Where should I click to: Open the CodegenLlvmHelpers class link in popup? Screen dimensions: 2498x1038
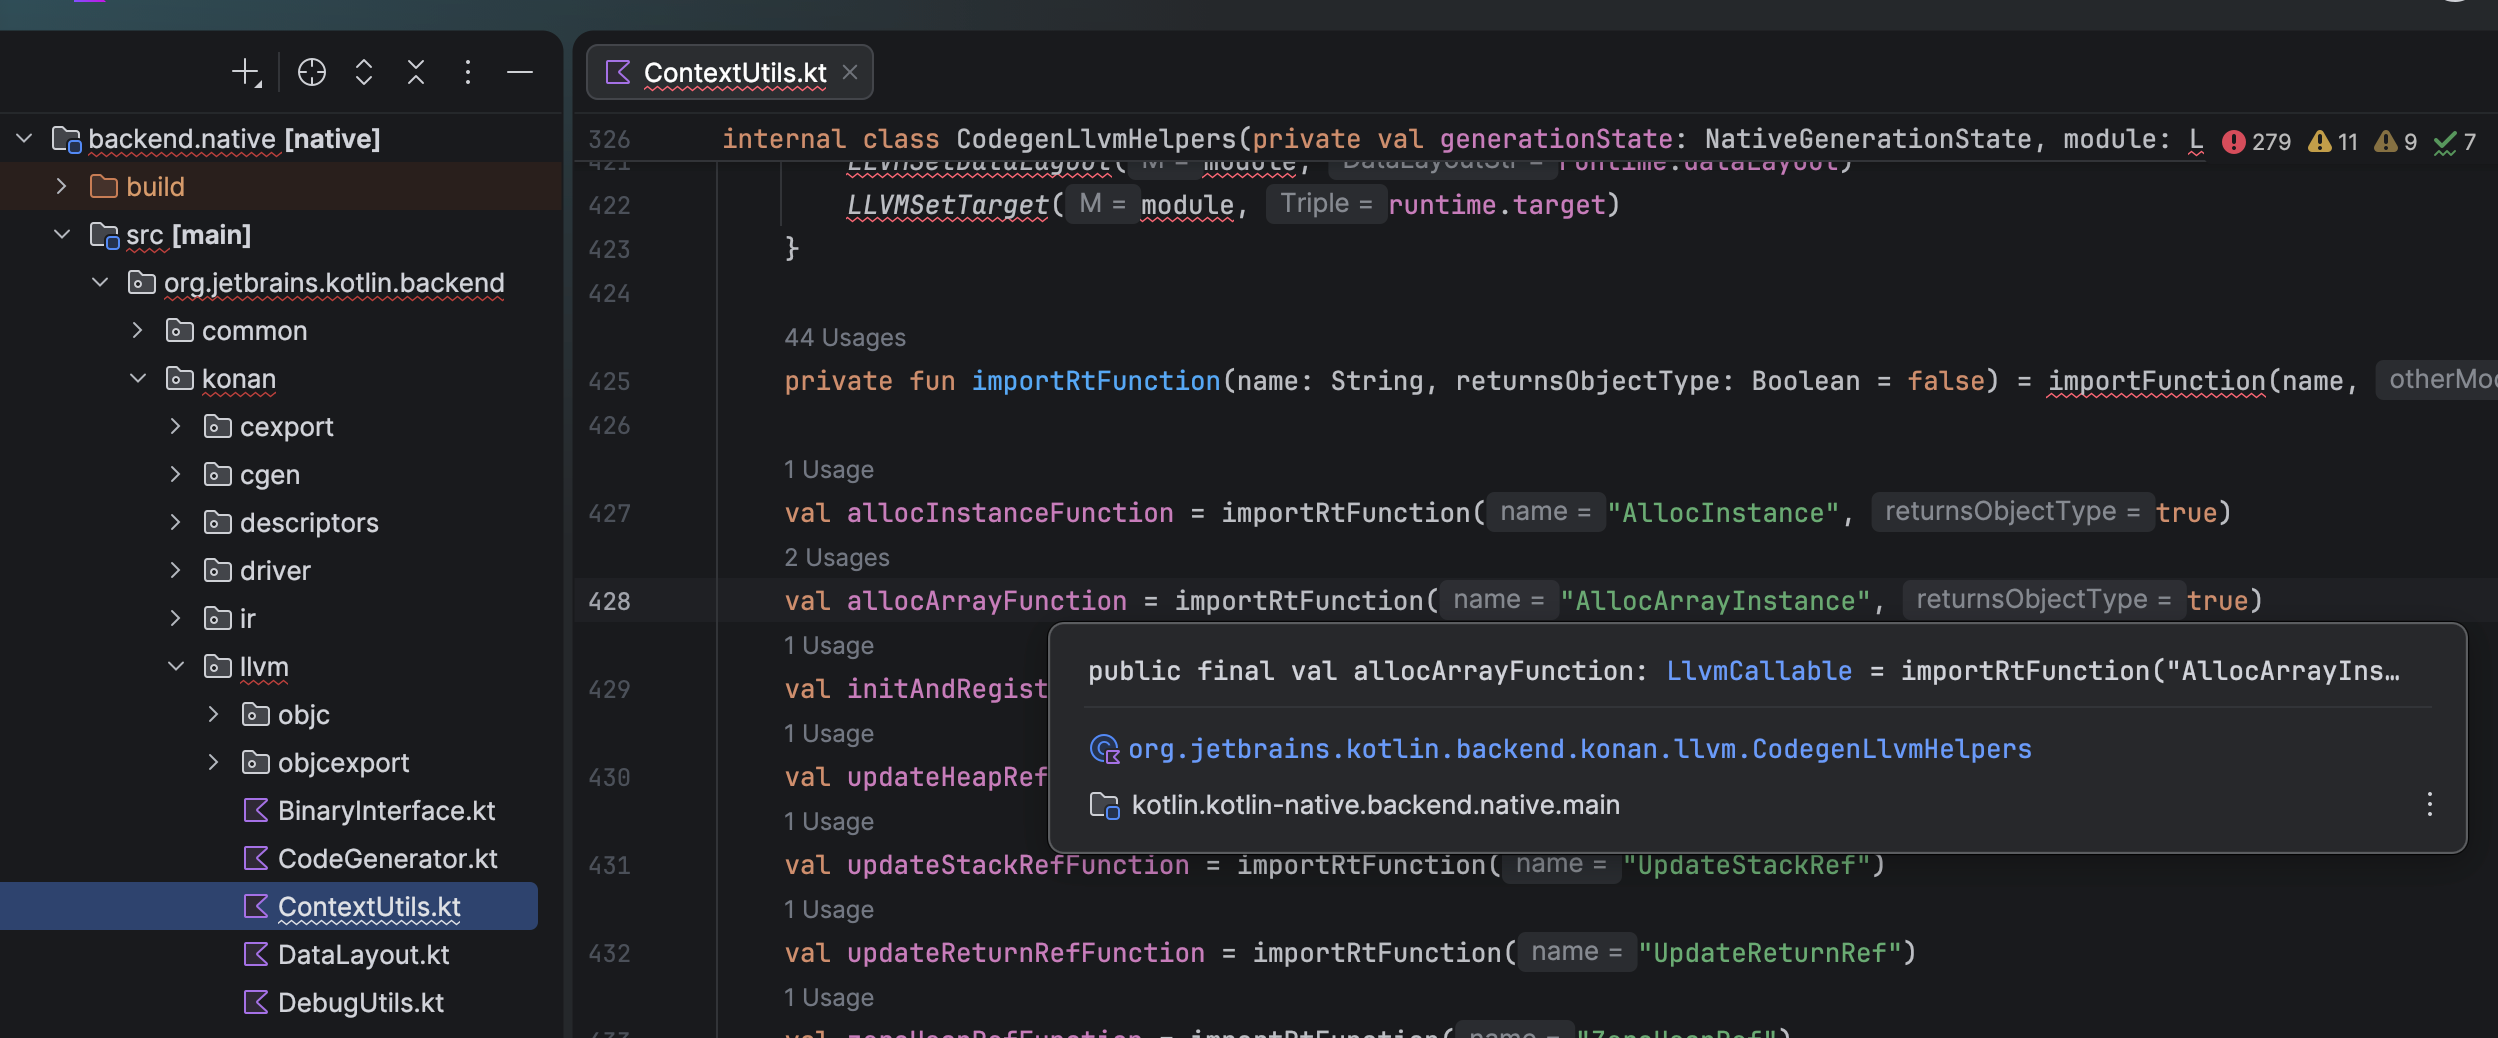1579,749
